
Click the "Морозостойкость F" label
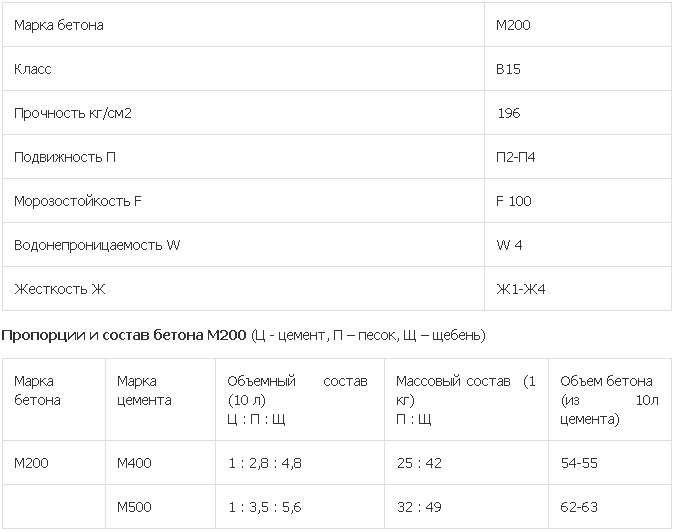click(78, 201)
